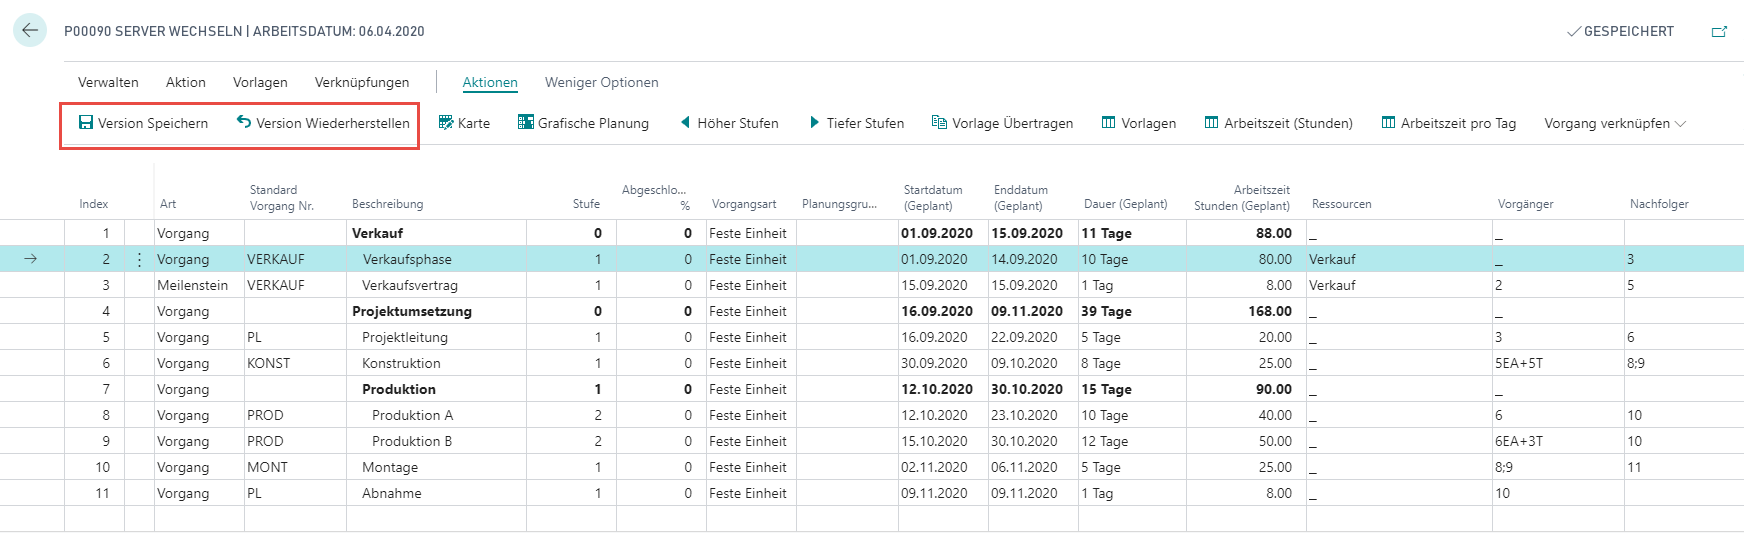
Task: Click the 39 Tage duration cell
Action: pos(1132,311)
